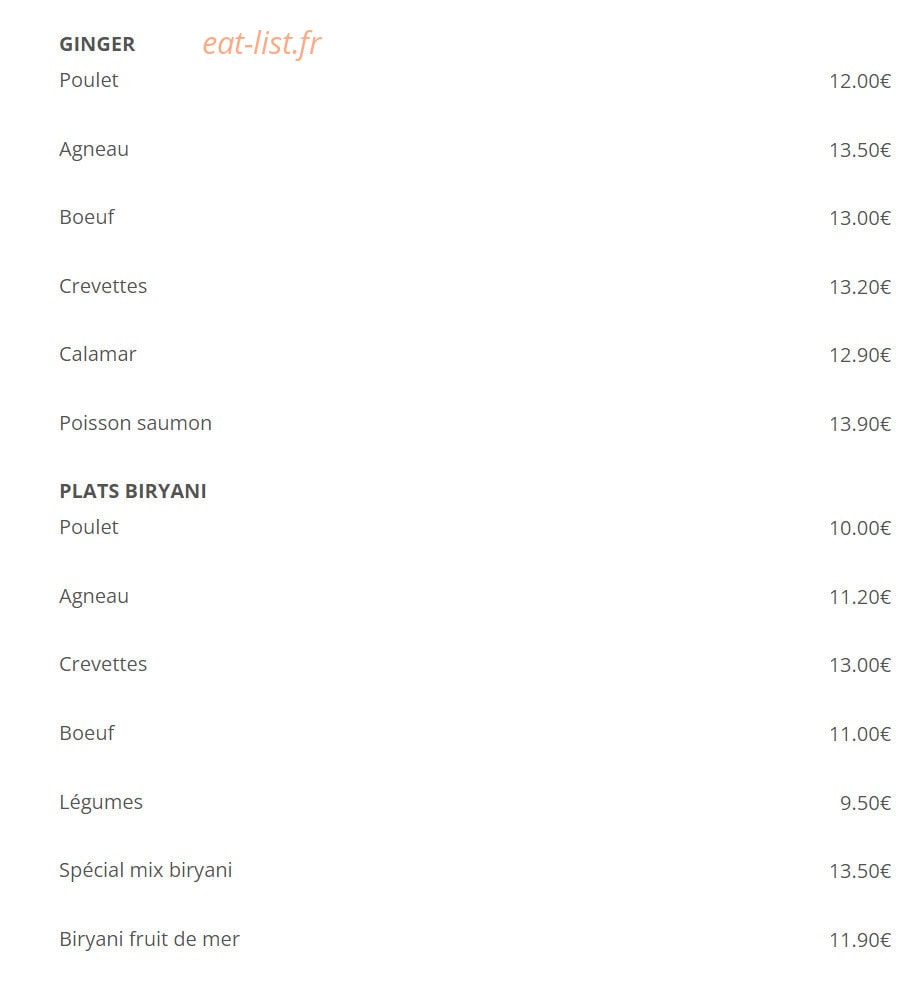Select the PLATS BIRYANI section heading
This screenshot has height=996, width=921.
coord(133,491)
